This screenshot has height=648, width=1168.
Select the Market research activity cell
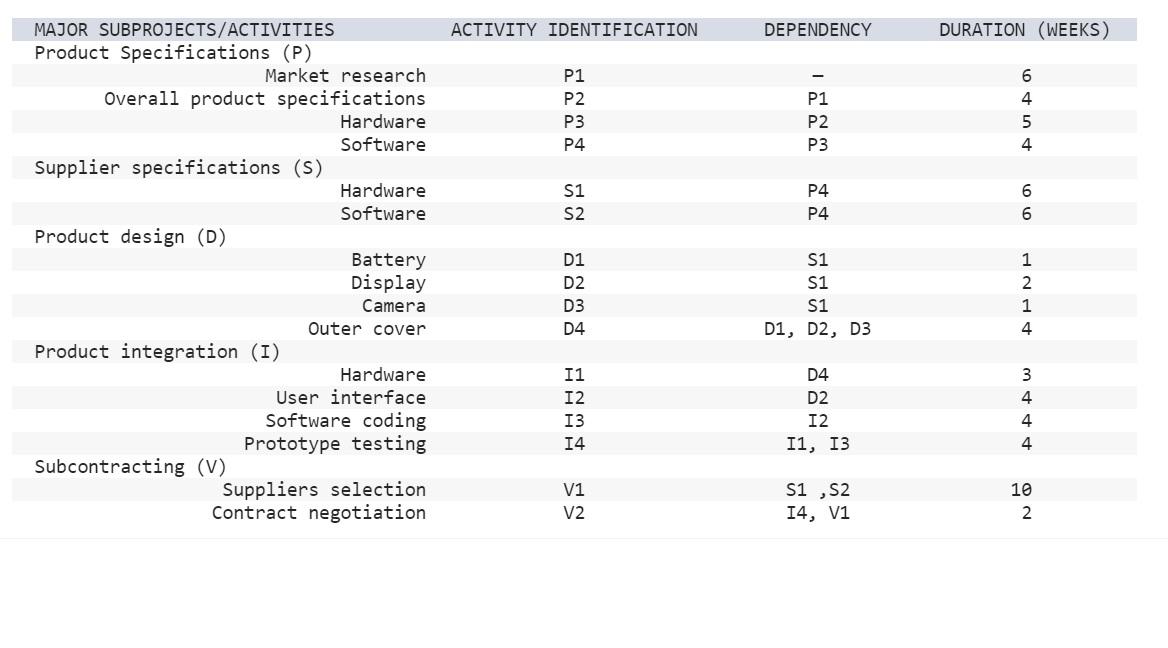point(346,76)
